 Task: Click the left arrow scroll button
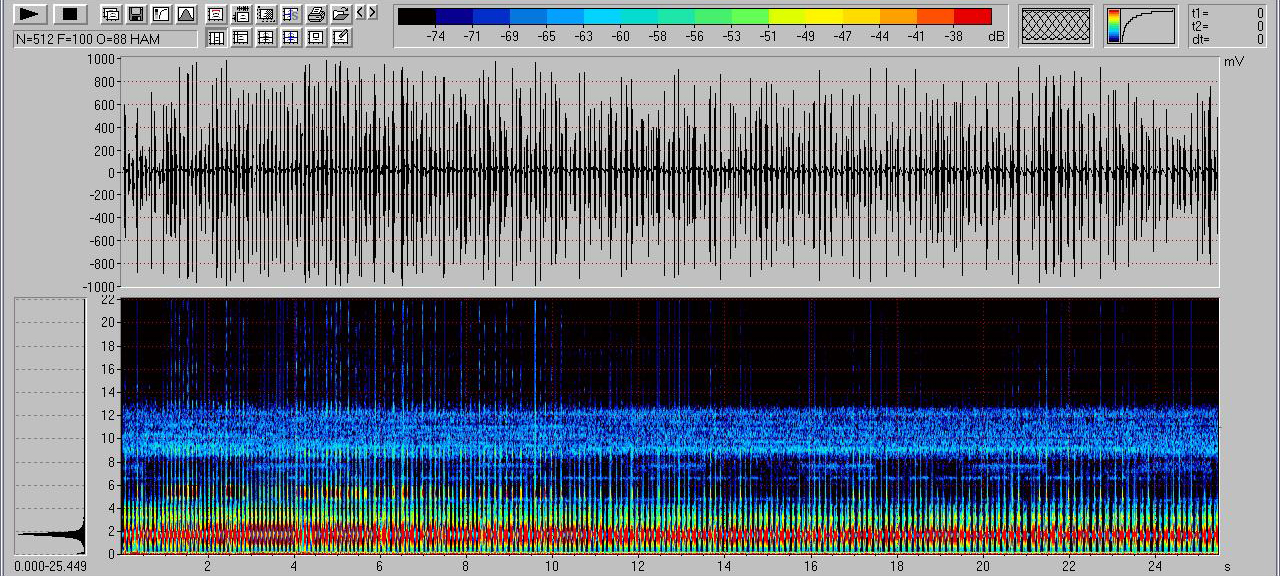coord(361,13)
